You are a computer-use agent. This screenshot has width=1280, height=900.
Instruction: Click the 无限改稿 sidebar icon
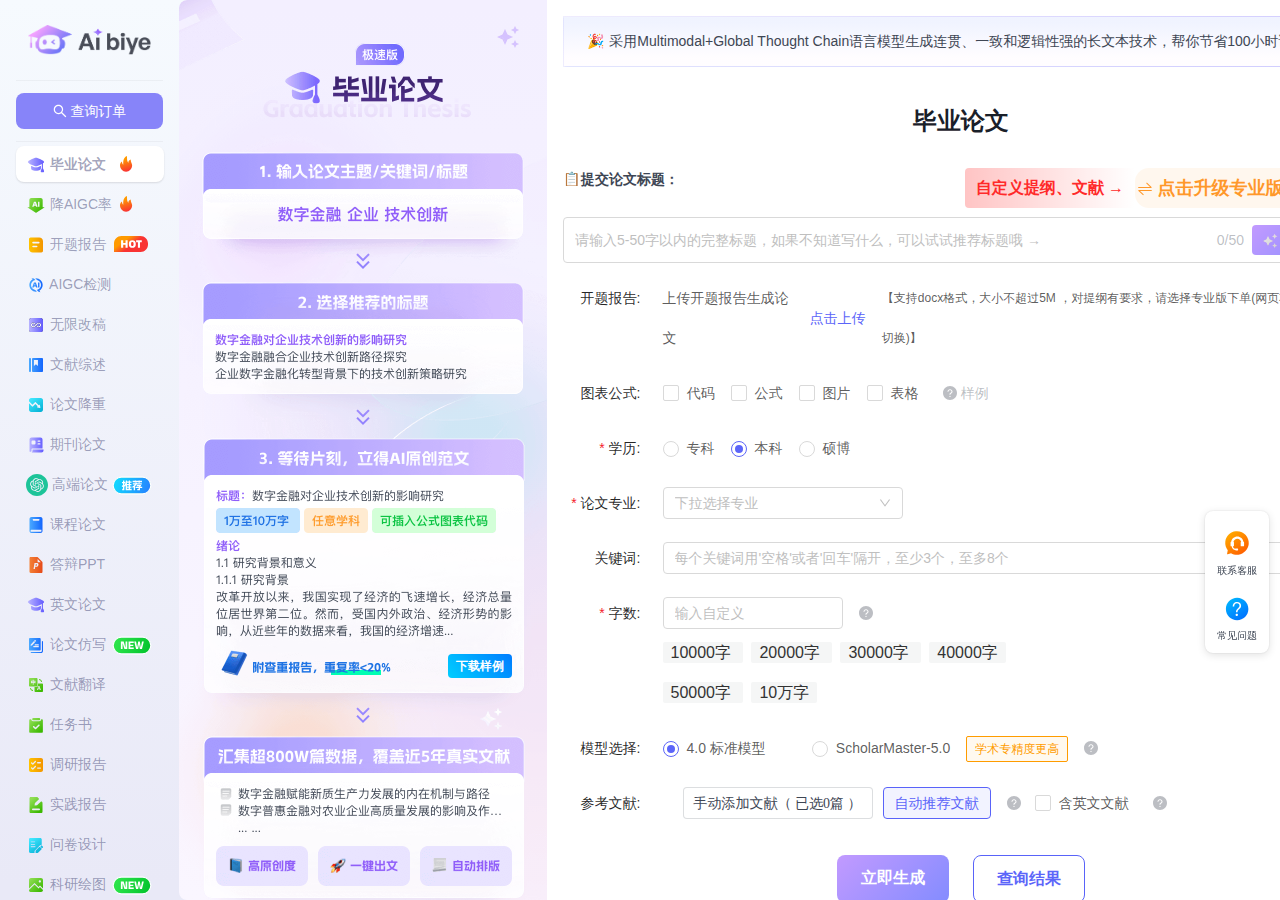coord(36,324)
